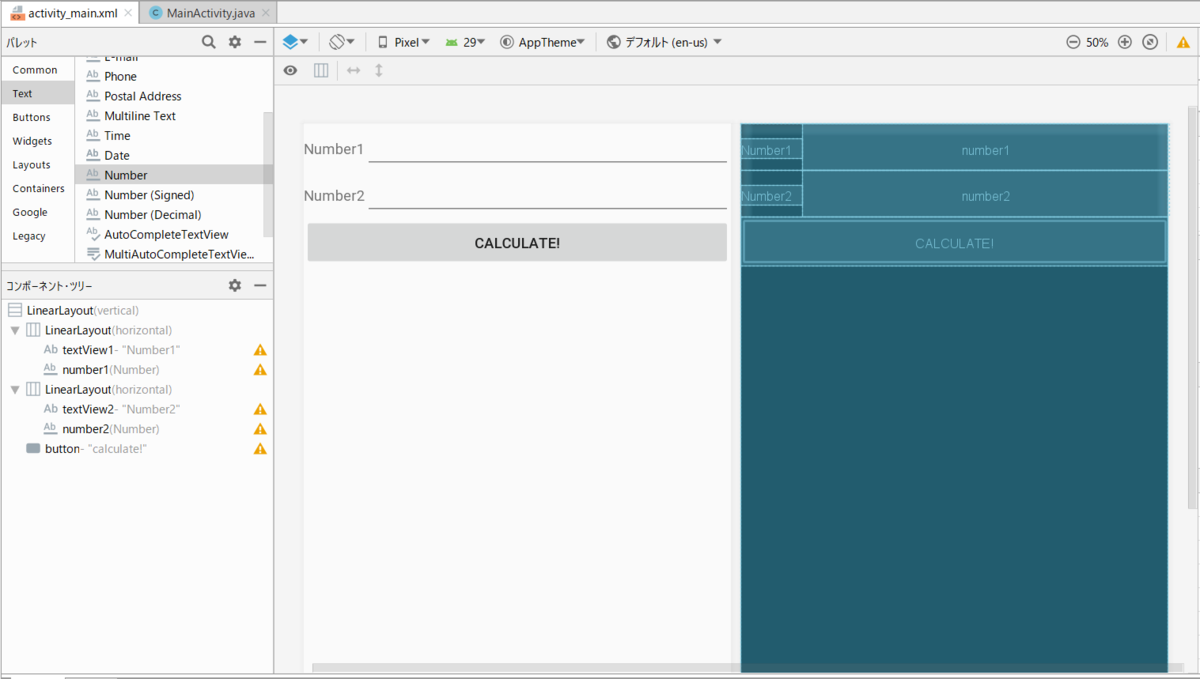This screenshot has width=1200, height=679.
Task: Minimize the palette panel
Action: [260, 42]
